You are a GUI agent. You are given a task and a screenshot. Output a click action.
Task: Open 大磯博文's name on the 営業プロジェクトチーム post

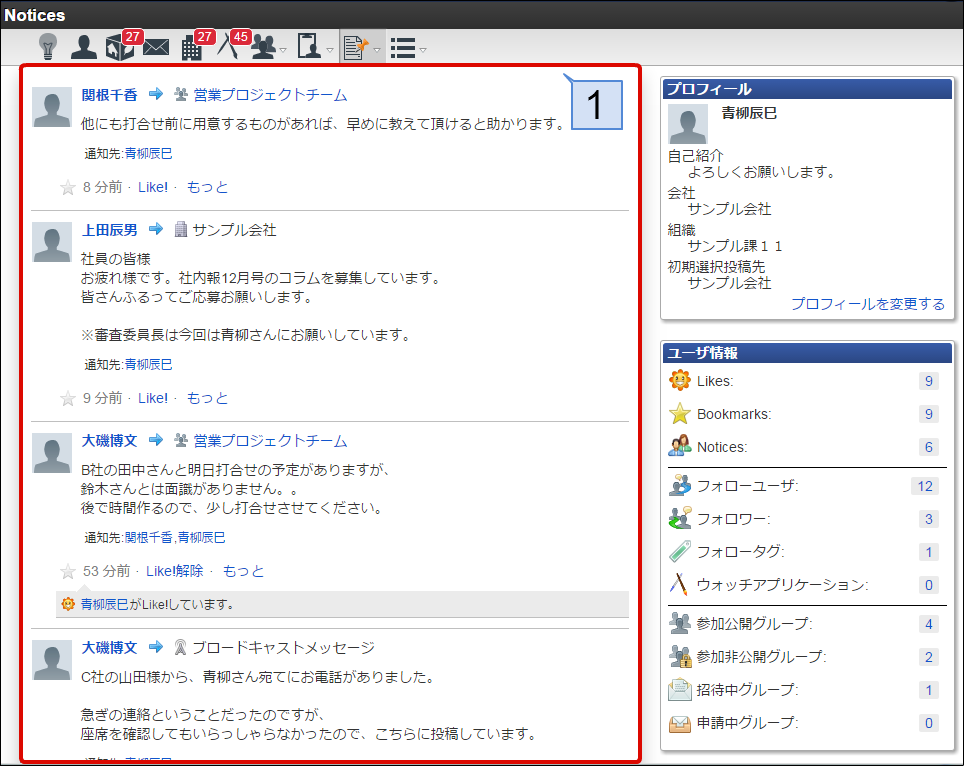coord(109,441)
